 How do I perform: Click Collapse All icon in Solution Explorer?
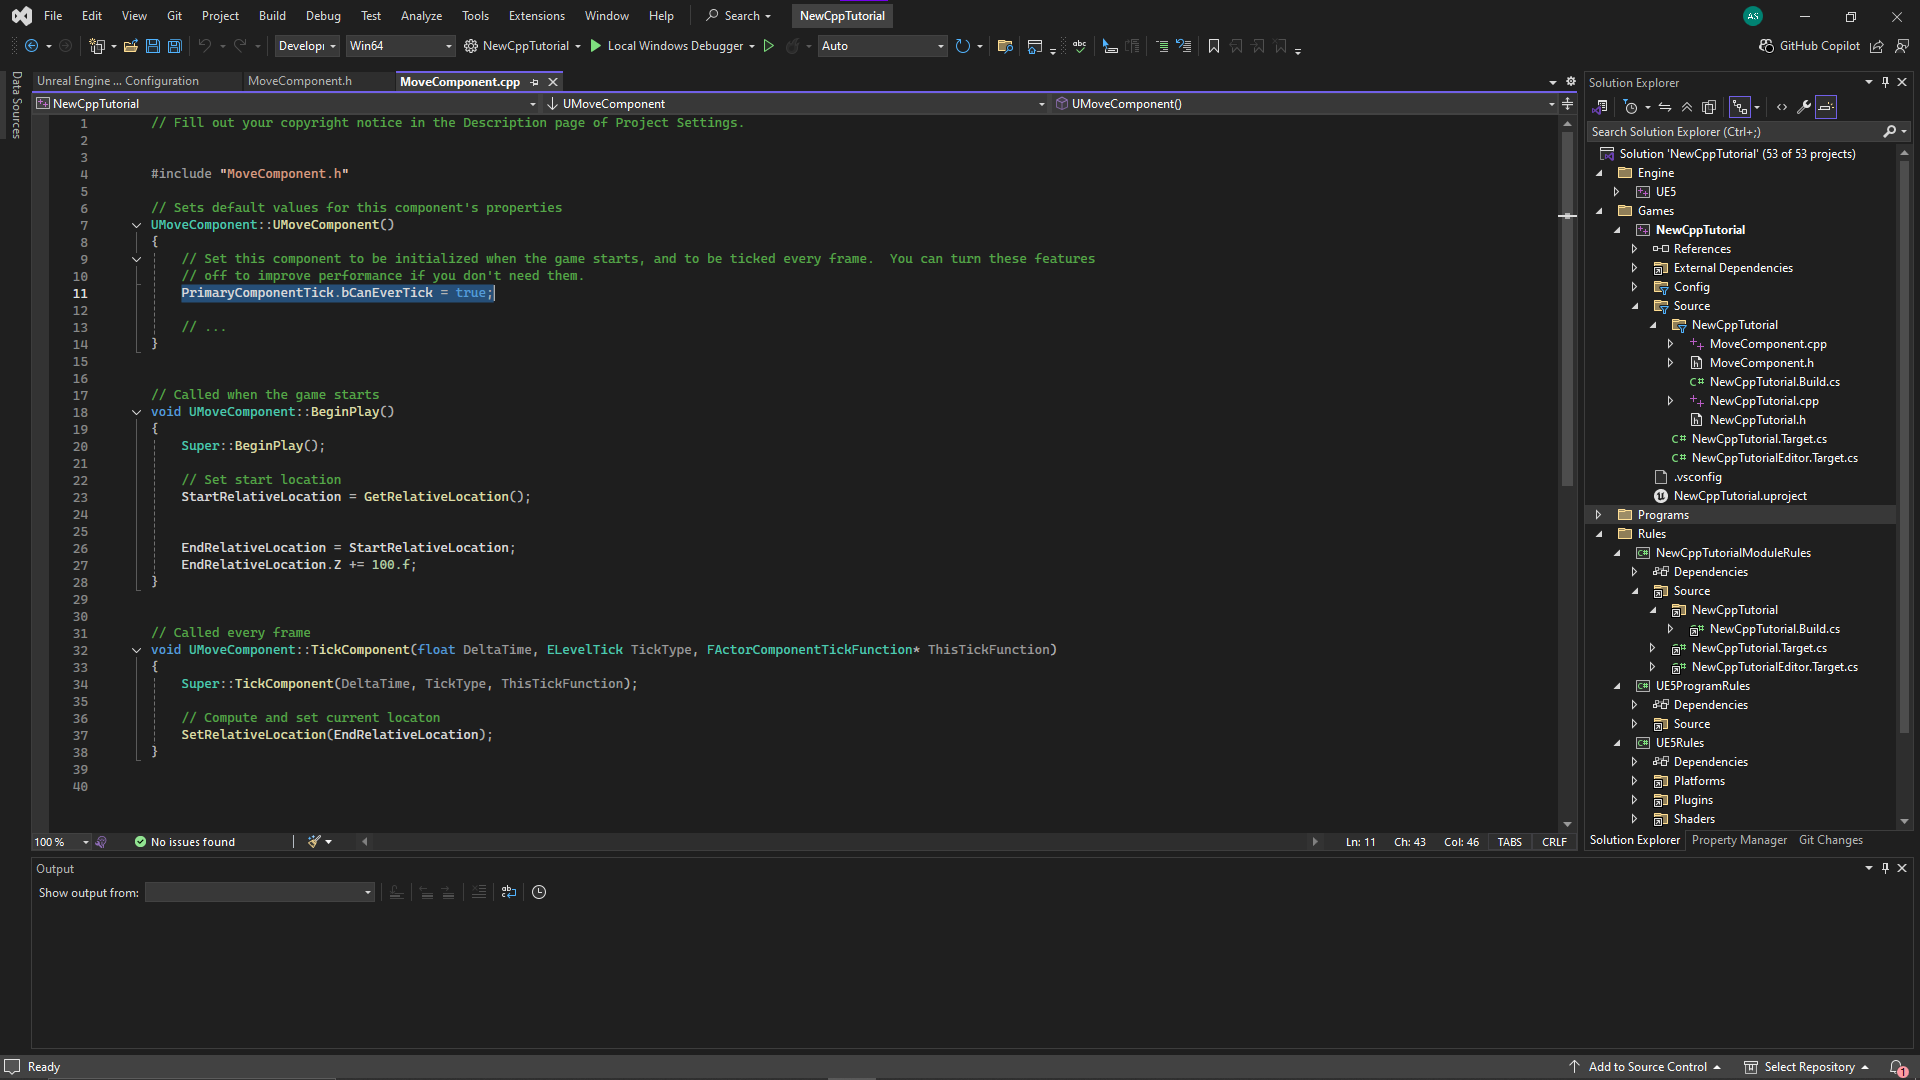tap(1687, 107)
